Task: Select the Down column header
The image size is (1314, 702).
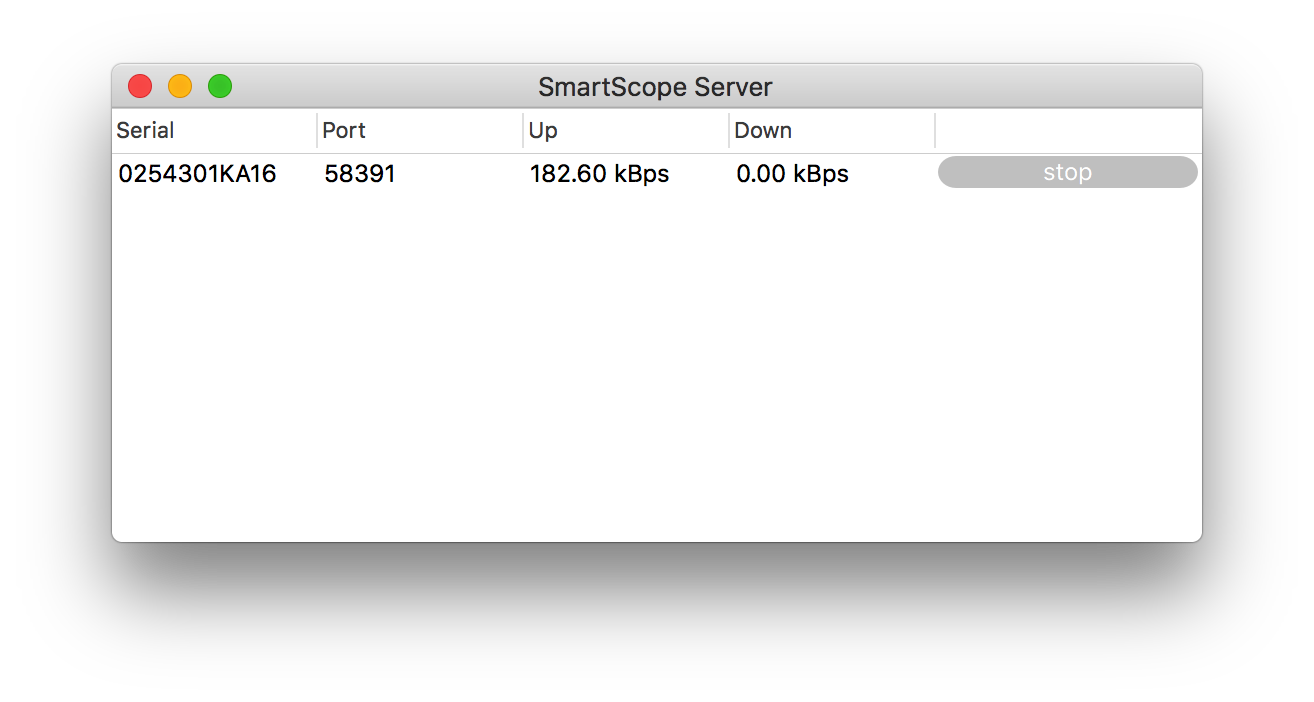Action: pyautogui.click(x=763, y=131)
